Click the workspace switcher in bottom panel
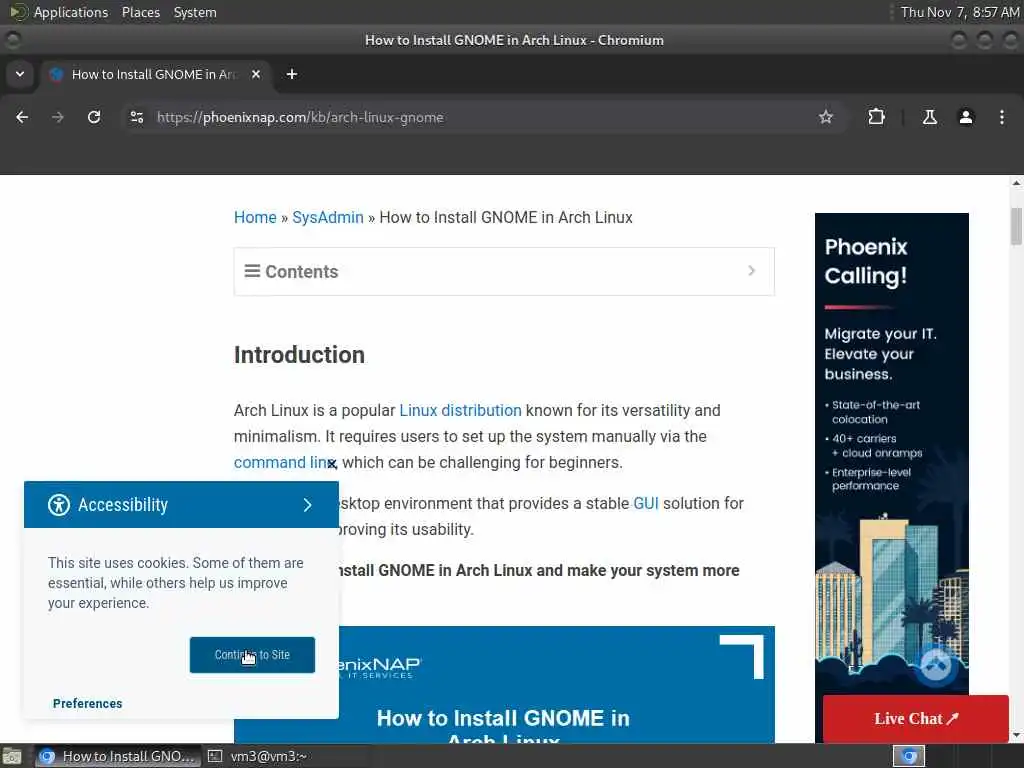Image resolution: width=1024 pixels, height=768 pixels. point(909,756)
